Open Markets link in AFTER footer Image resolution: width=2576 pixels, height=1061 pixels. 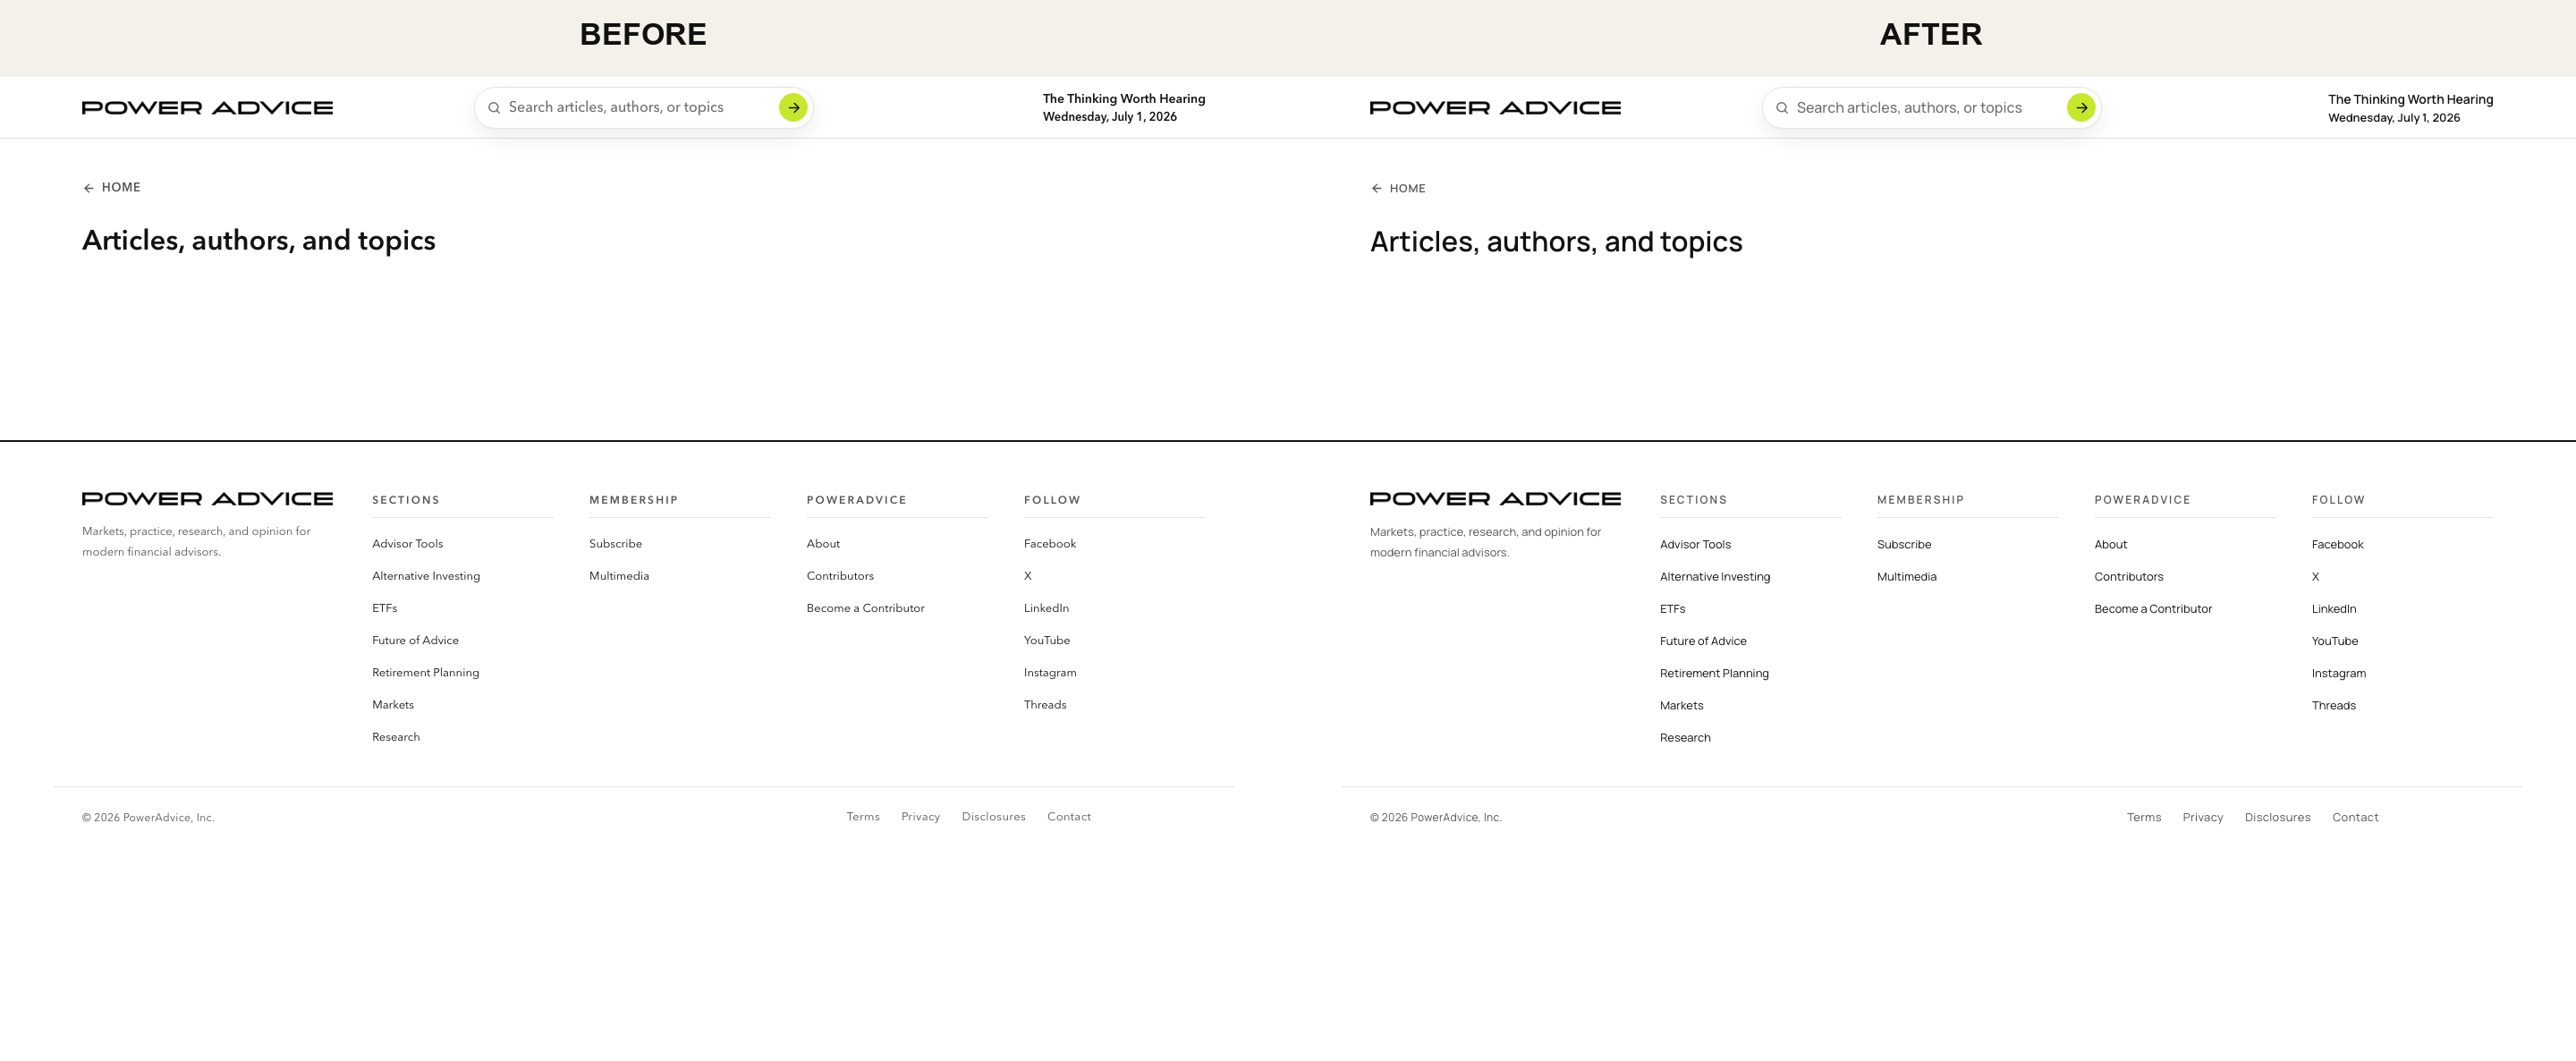[1681, 705]
